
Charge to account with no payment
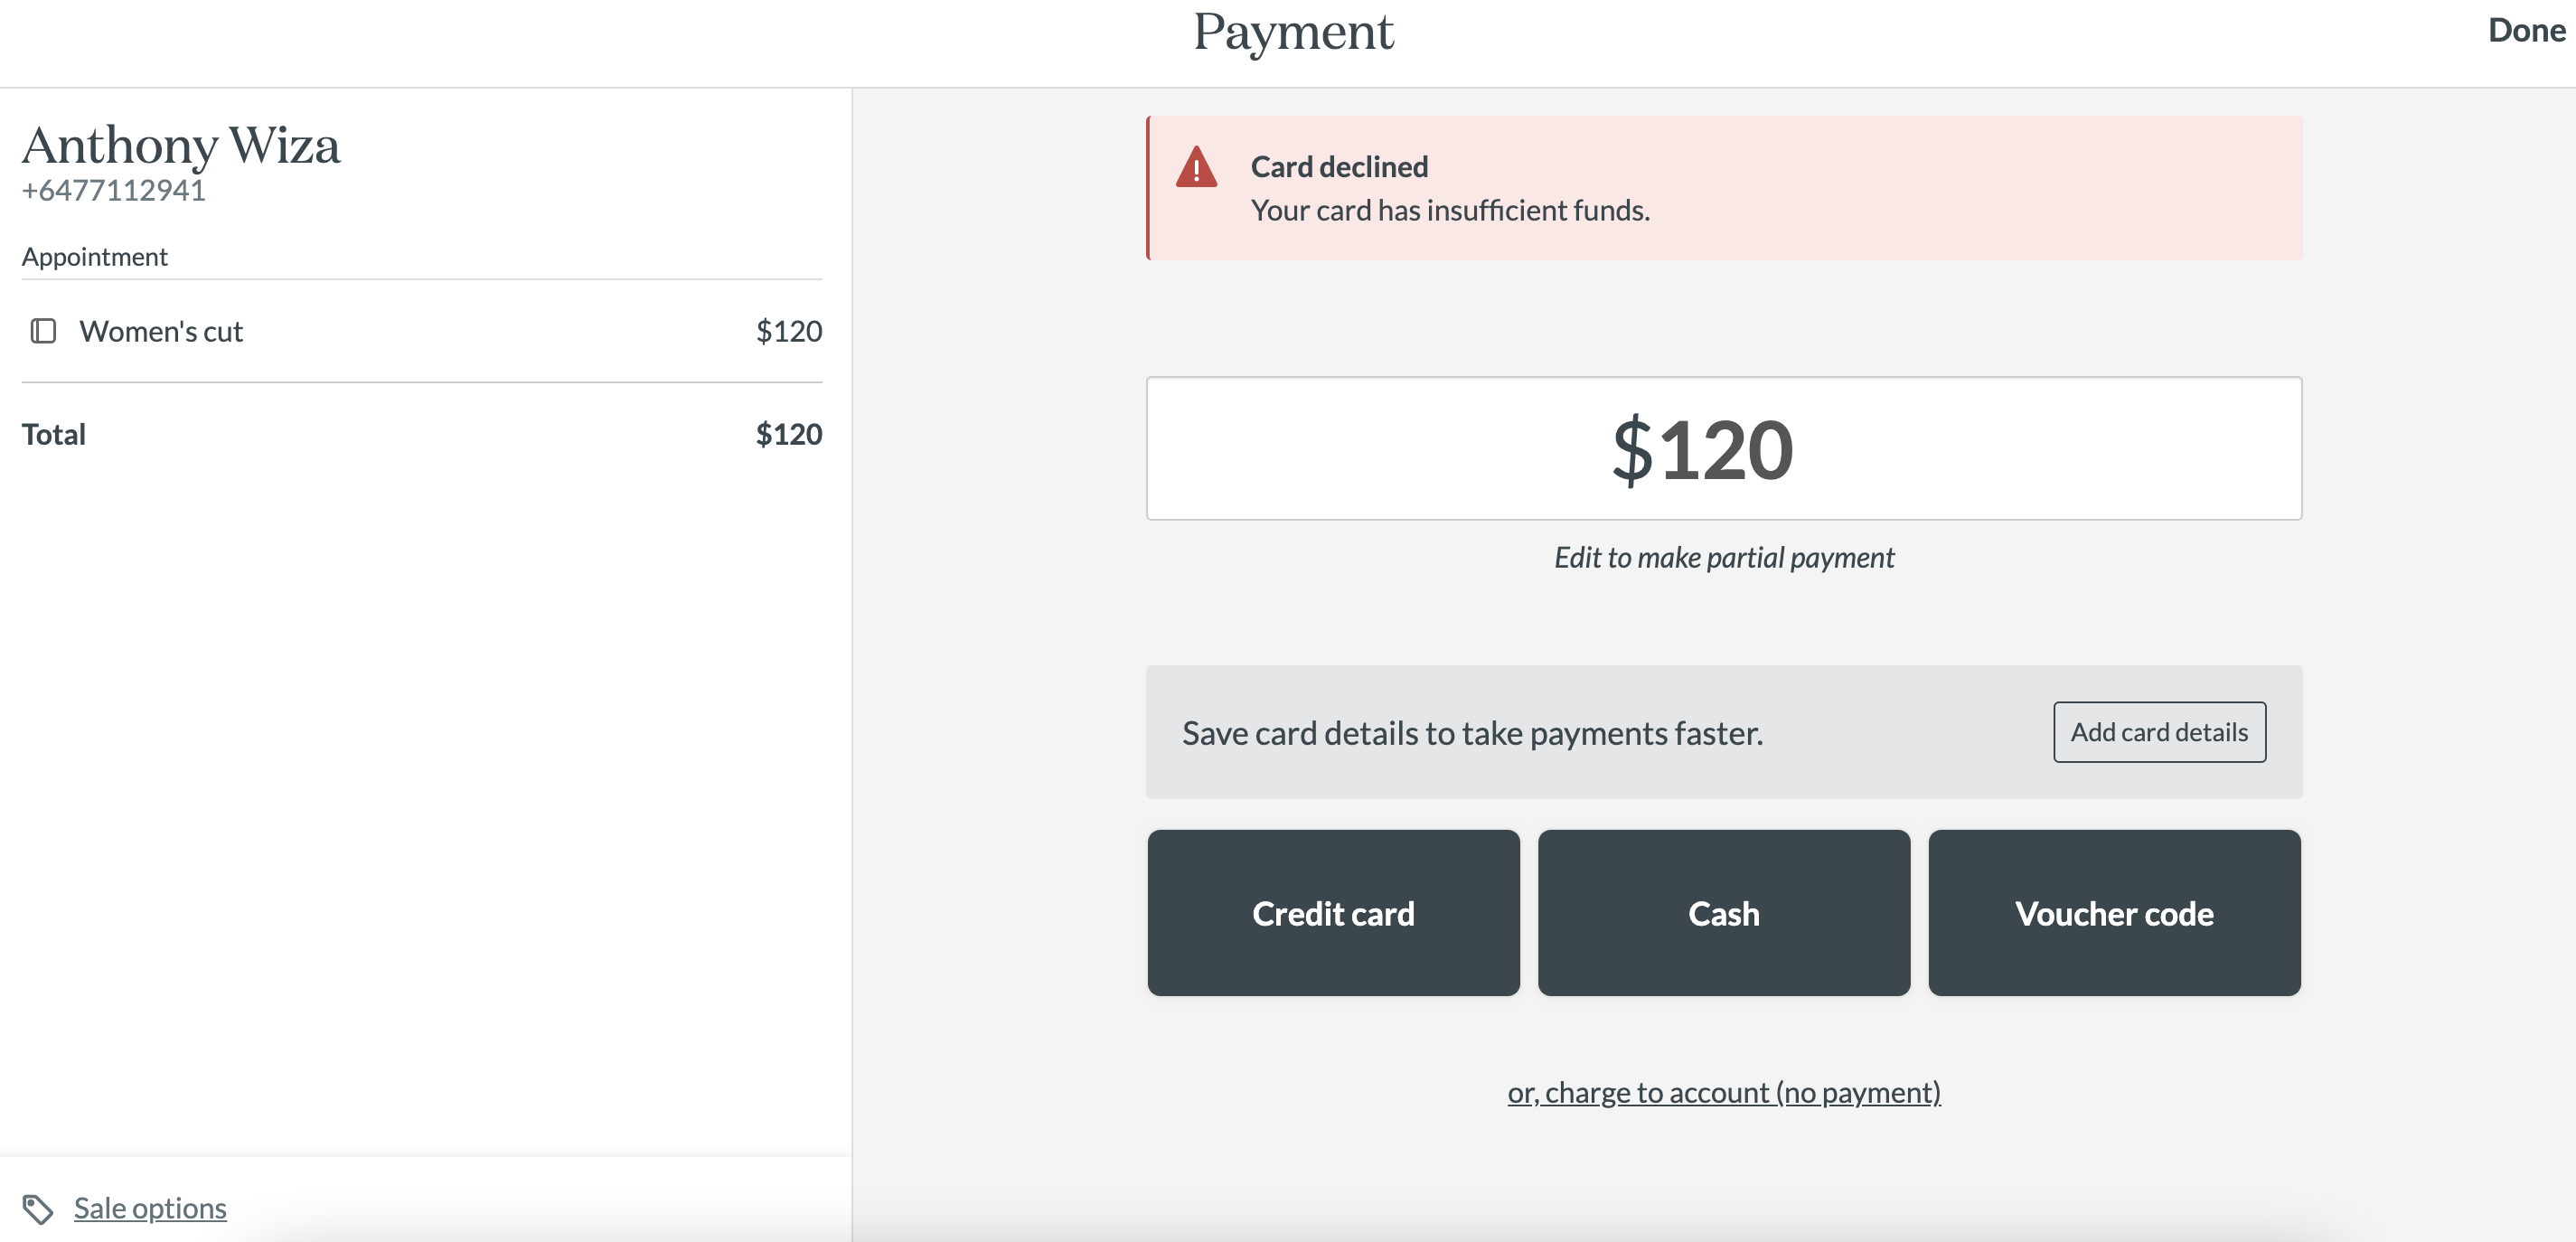(1723, 1092)
